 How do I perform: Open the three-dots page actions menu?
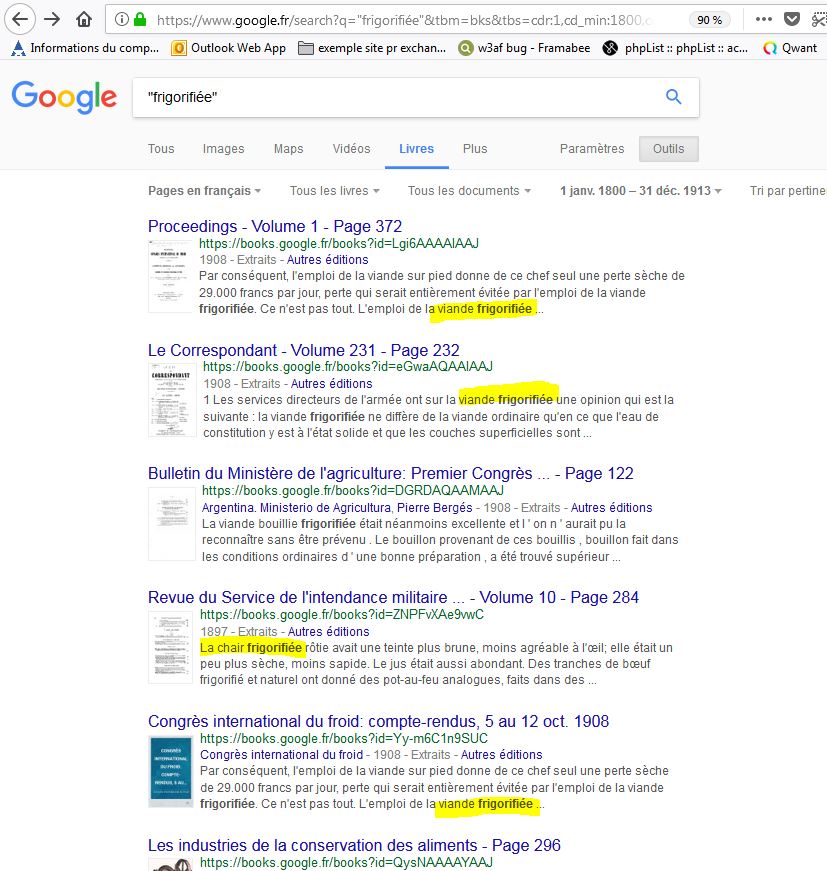click(x=763, y=20)
